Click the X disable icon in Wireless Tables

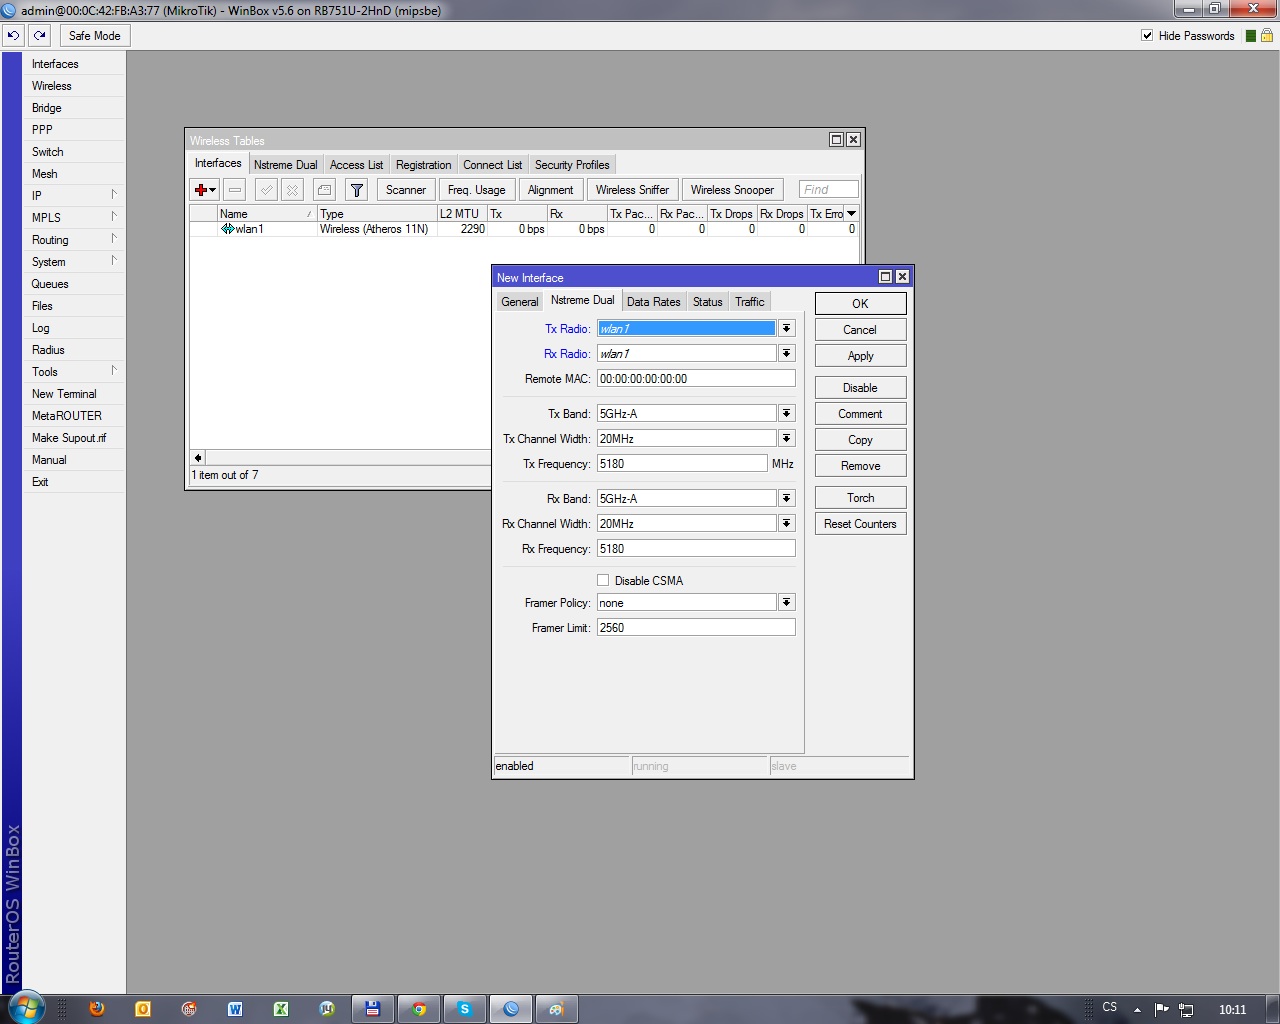coord(292,190)
